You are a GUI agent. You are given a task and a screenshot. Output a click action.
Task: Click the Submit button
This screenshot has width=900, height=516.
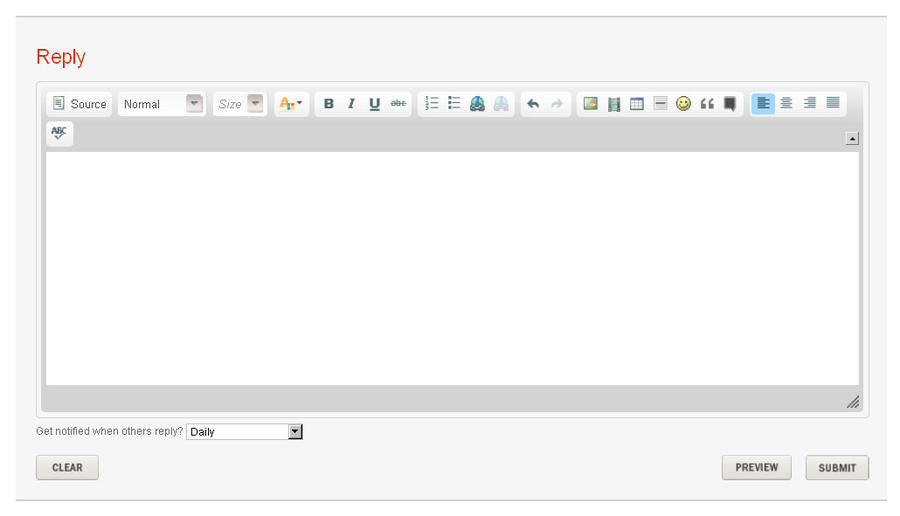click(x=836, y=467)
